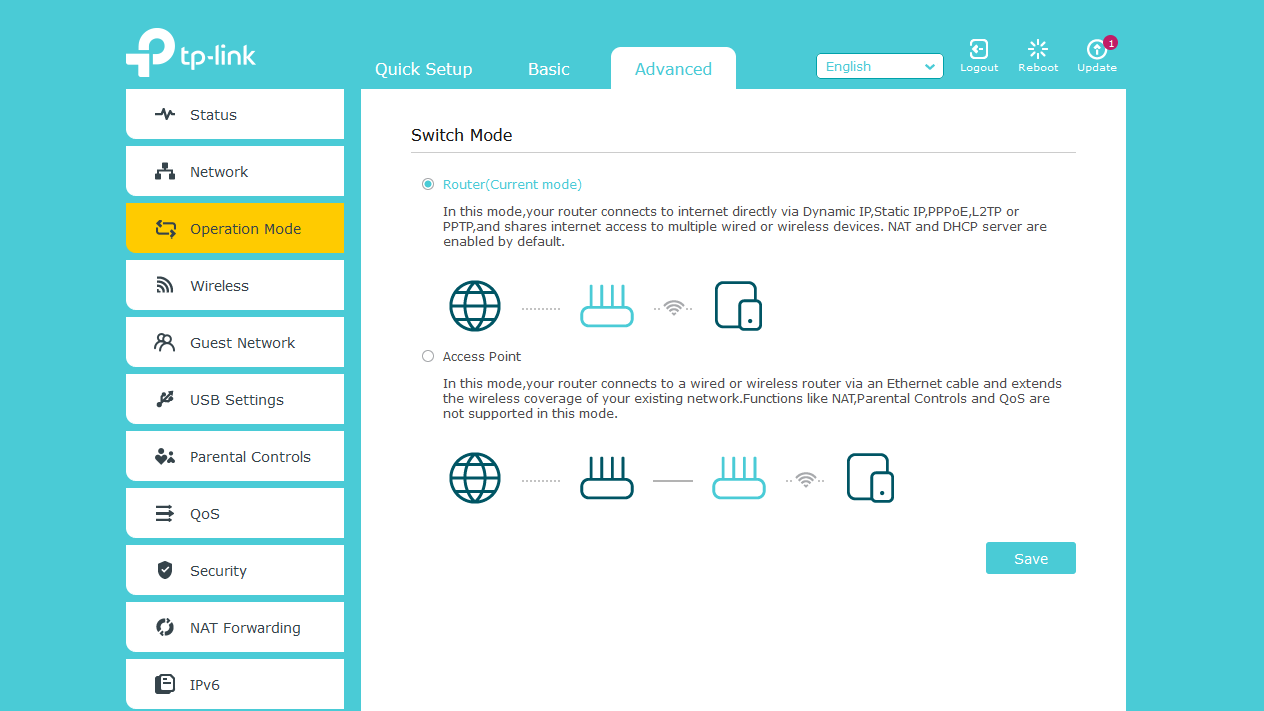Open the English language dropdown

(880, 66)
